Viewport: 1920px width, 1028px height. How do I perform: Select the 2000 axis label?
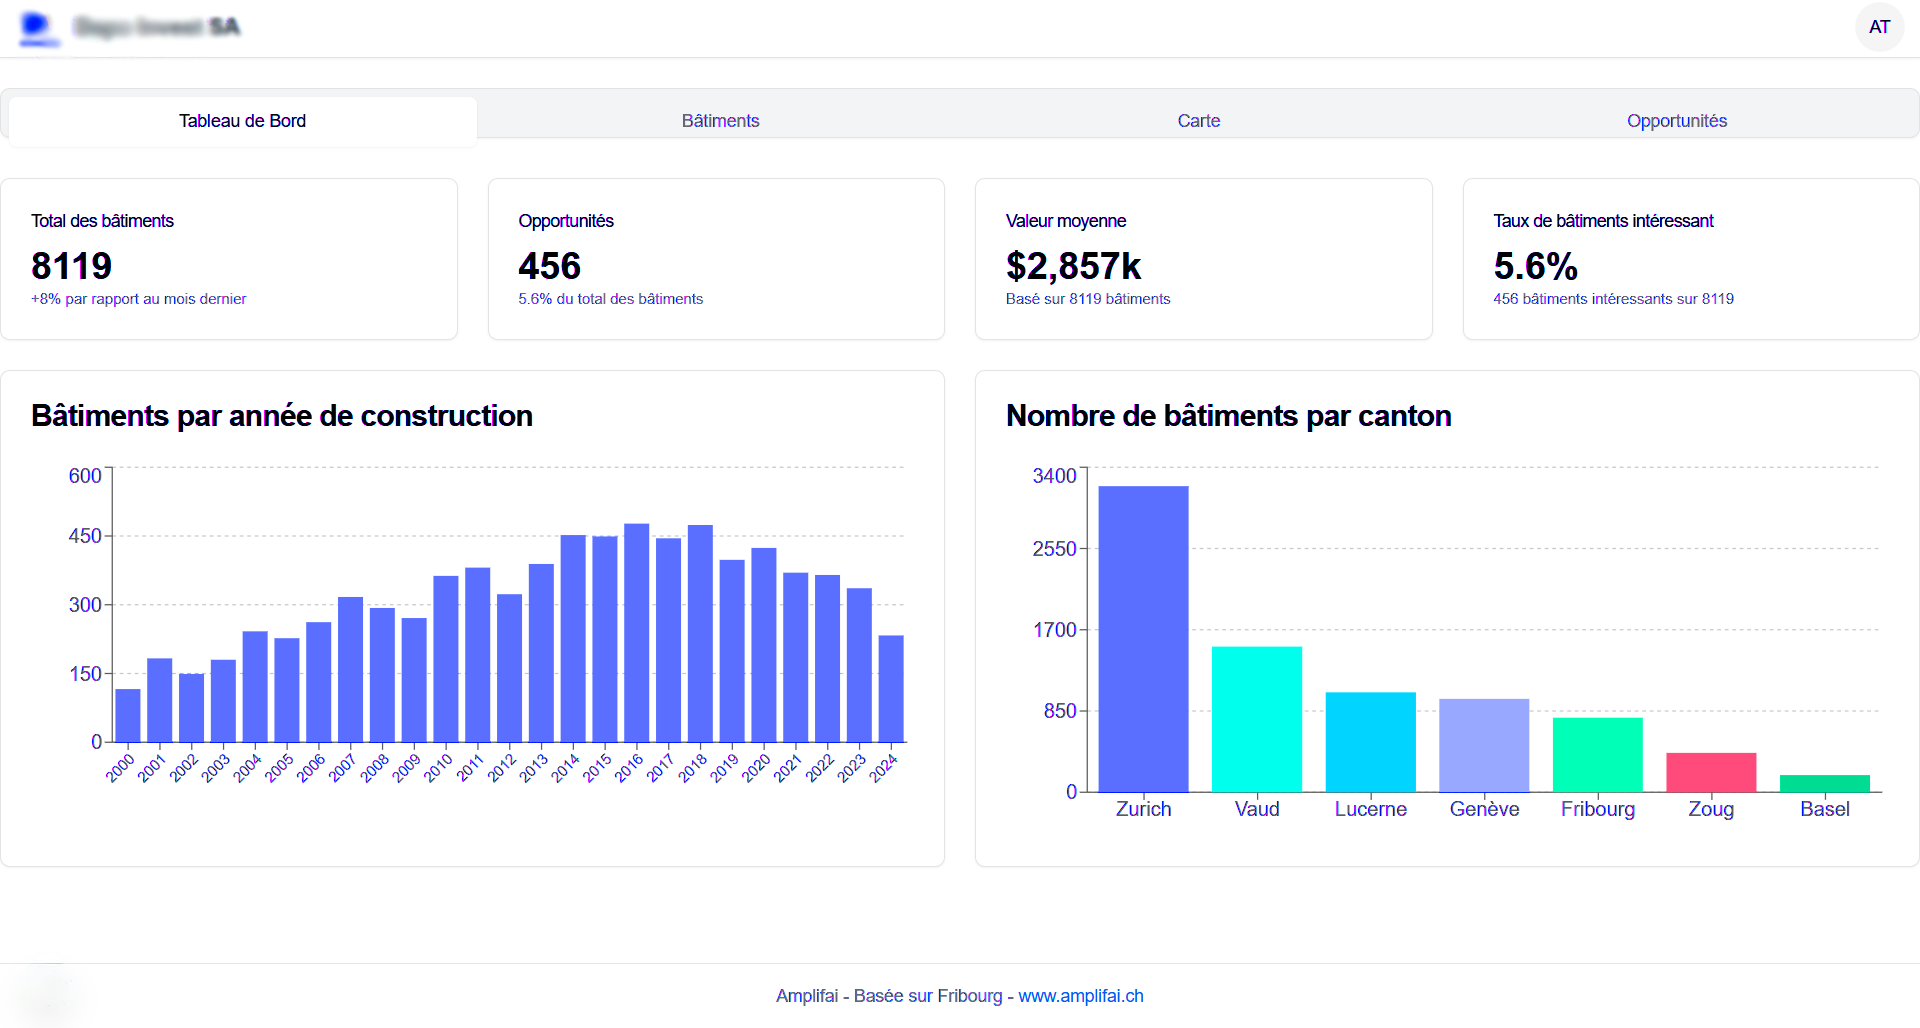click(120, 766)
